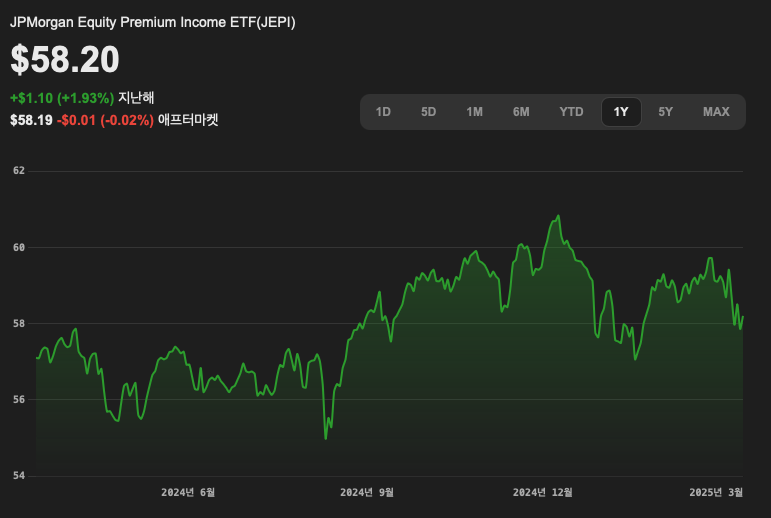Click the 애프터마켓 label
This screenshot has width=771, height=518.
pyautogui.click(x=188, y=120)
